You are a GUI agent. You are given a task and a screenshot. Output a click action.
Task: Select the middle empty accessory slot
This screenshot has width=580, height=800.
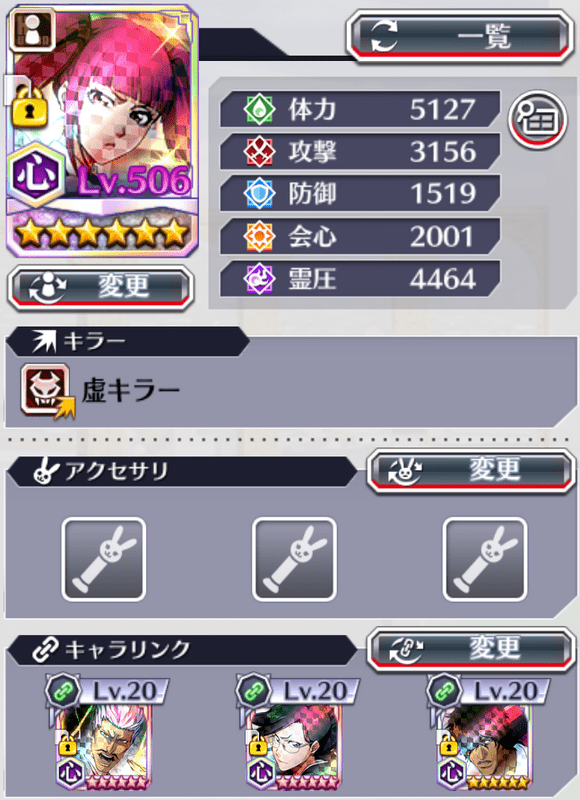click(x=294, y=559)
